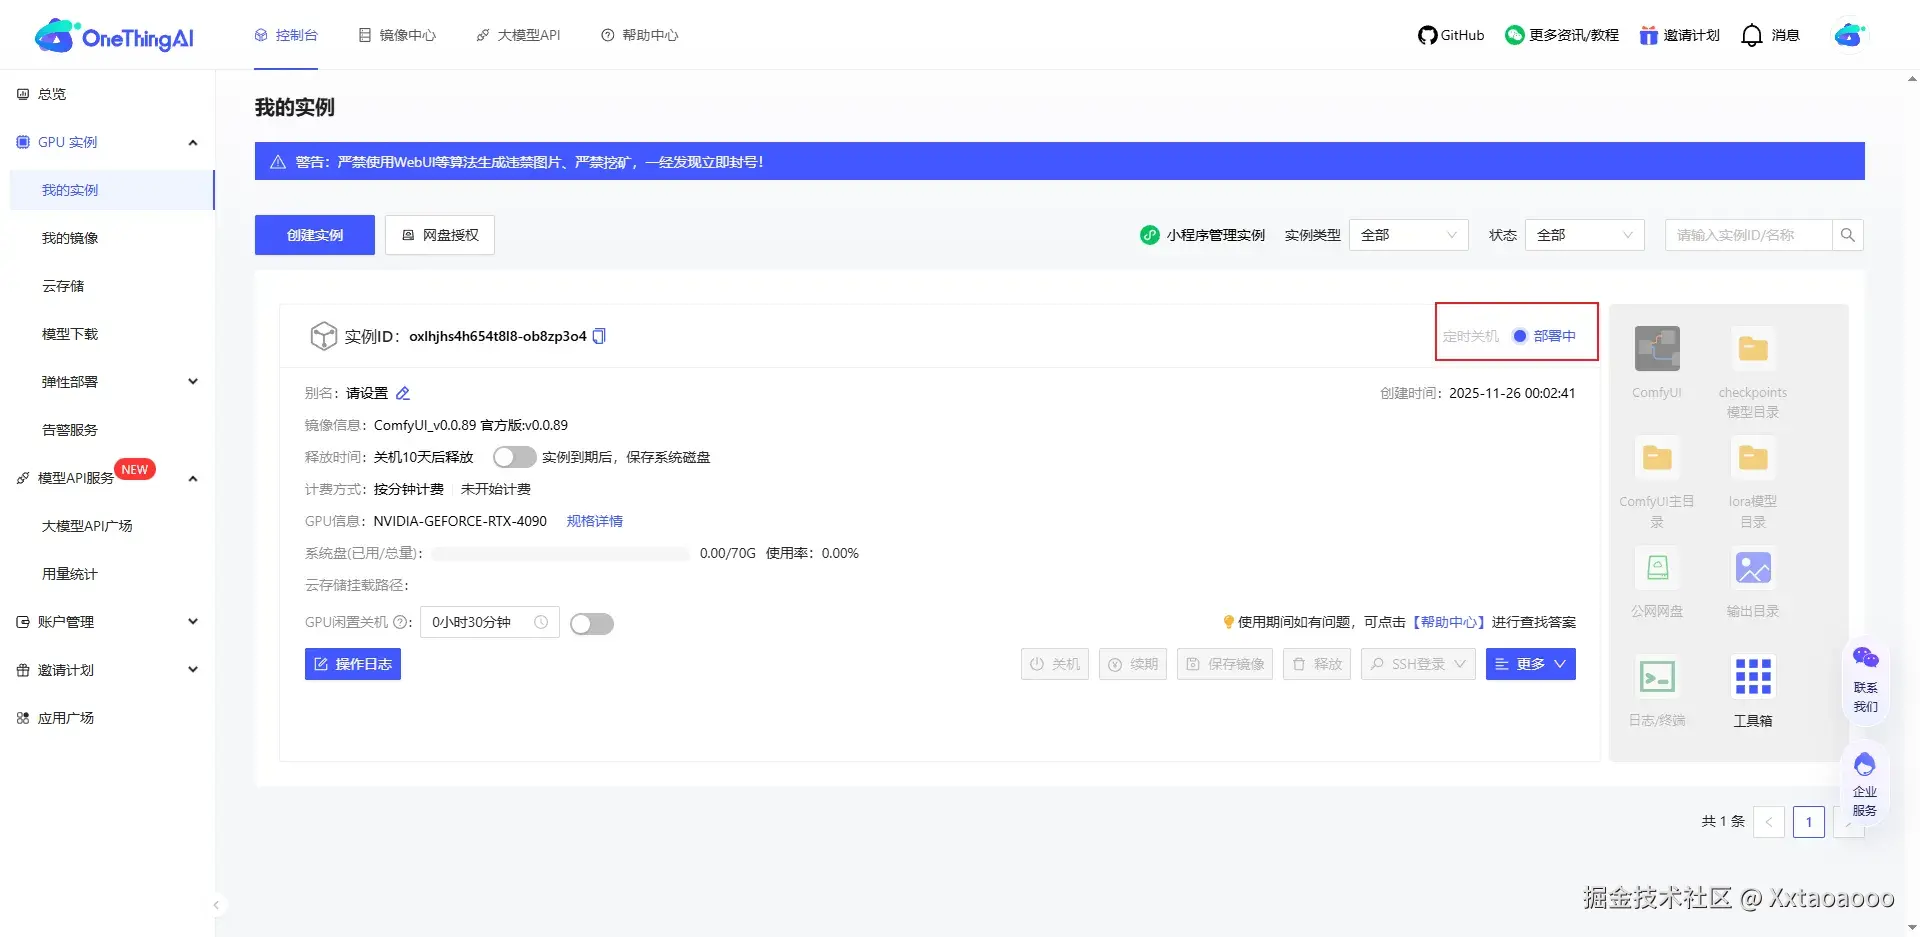Screen dimensions: 1920x937
Task: Expand the 邀请计划 sidebar group
Action: click(193, 670)
